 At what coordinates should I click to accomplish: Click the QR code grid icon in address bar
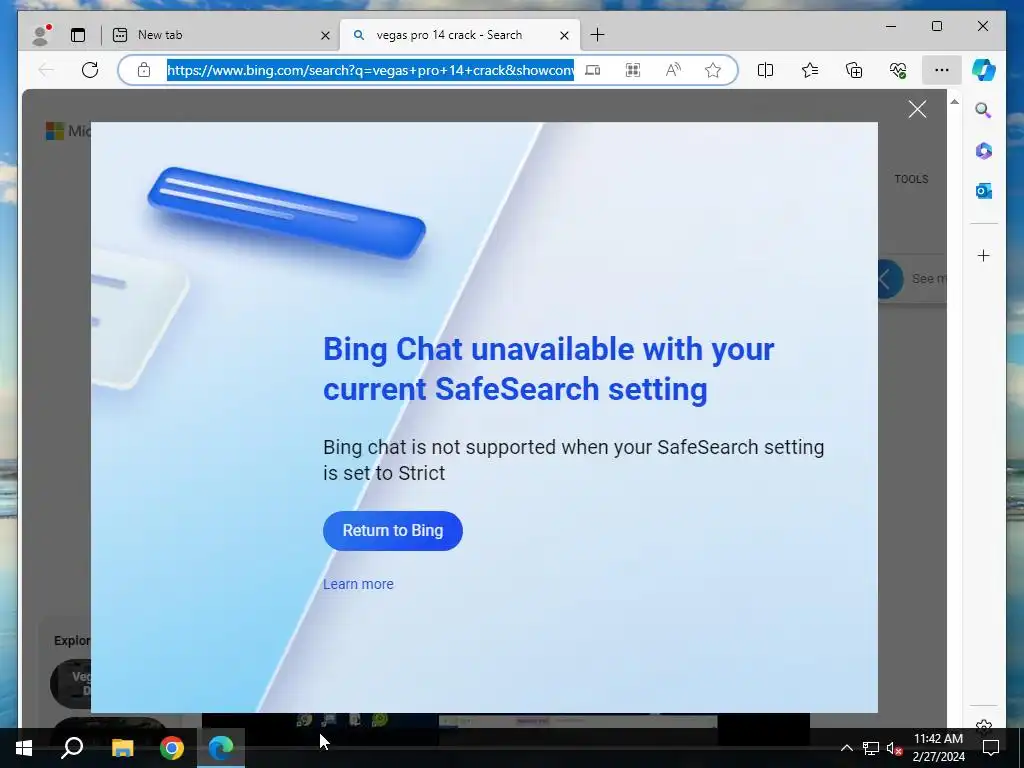click(x=633, y=70)
